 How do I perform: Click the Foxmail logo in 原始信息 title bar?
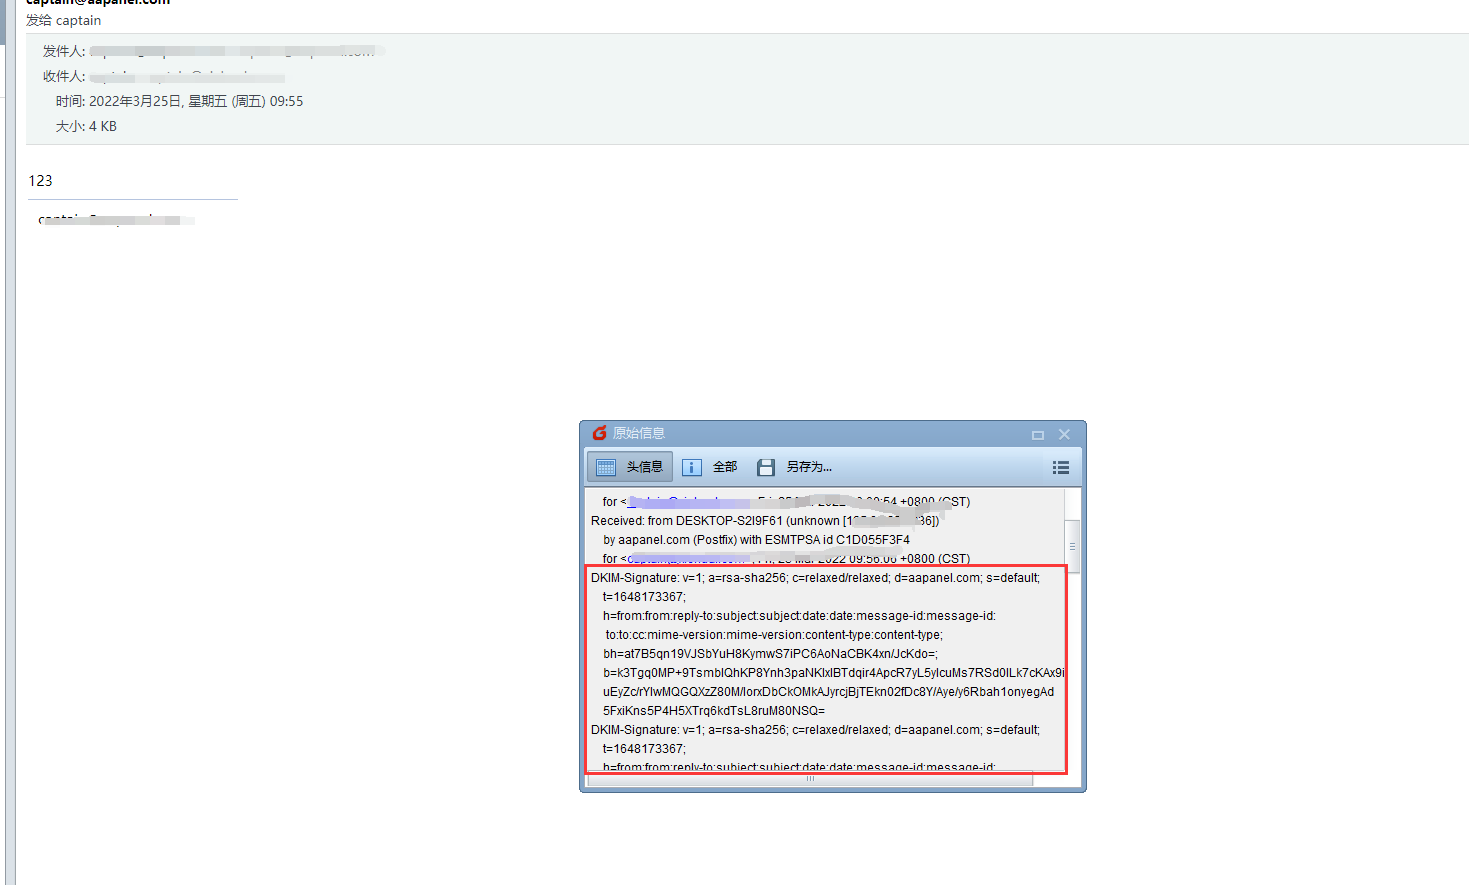[x=600, y=433]
